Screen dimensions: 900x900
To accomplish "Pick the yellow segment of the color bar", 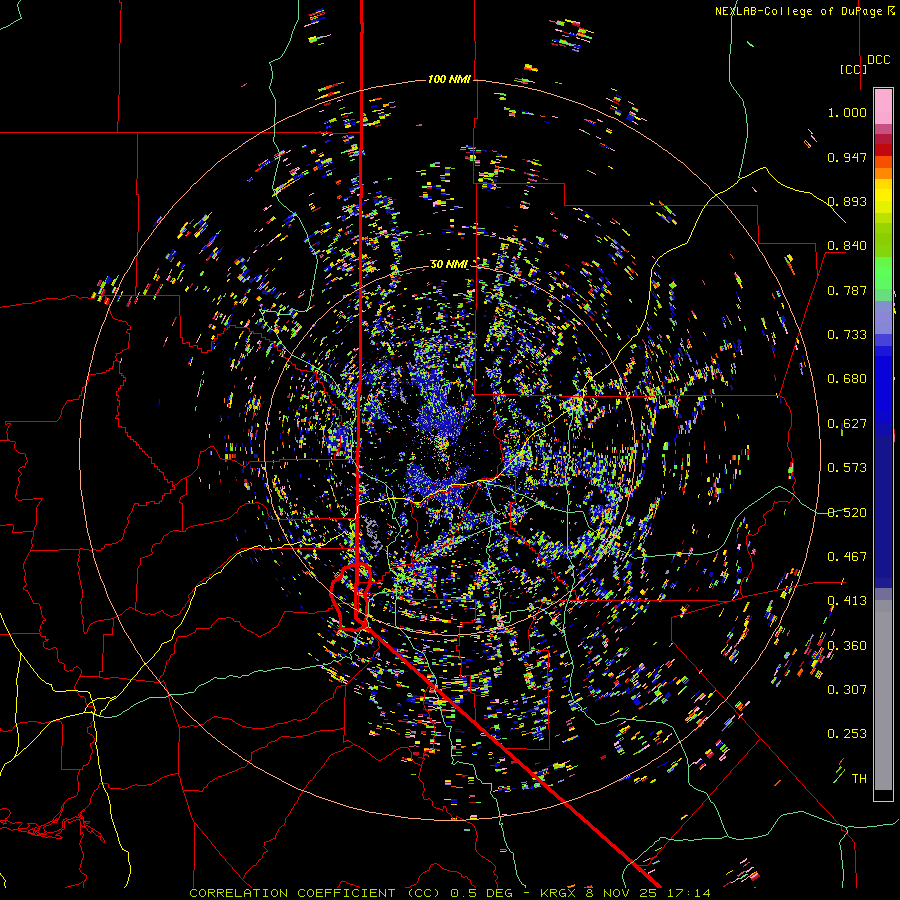I will [x=883, y=196].
